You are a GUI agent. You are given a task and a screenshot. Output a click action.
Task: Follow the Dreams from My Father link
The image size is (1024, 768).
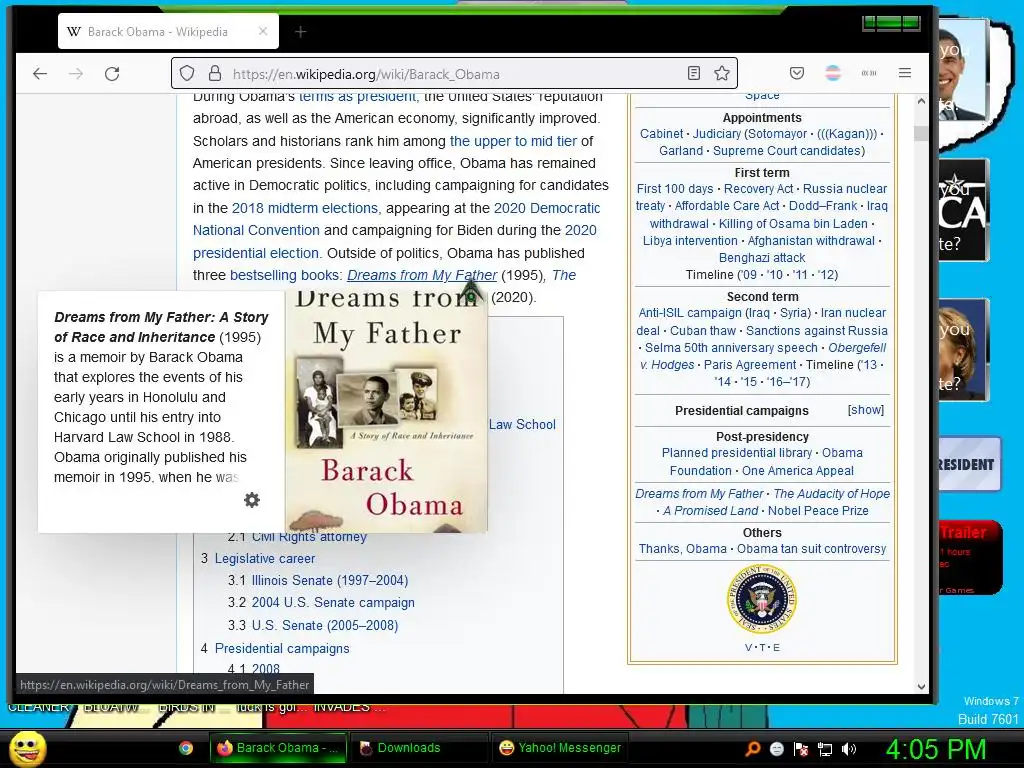[x=422, y=275]
